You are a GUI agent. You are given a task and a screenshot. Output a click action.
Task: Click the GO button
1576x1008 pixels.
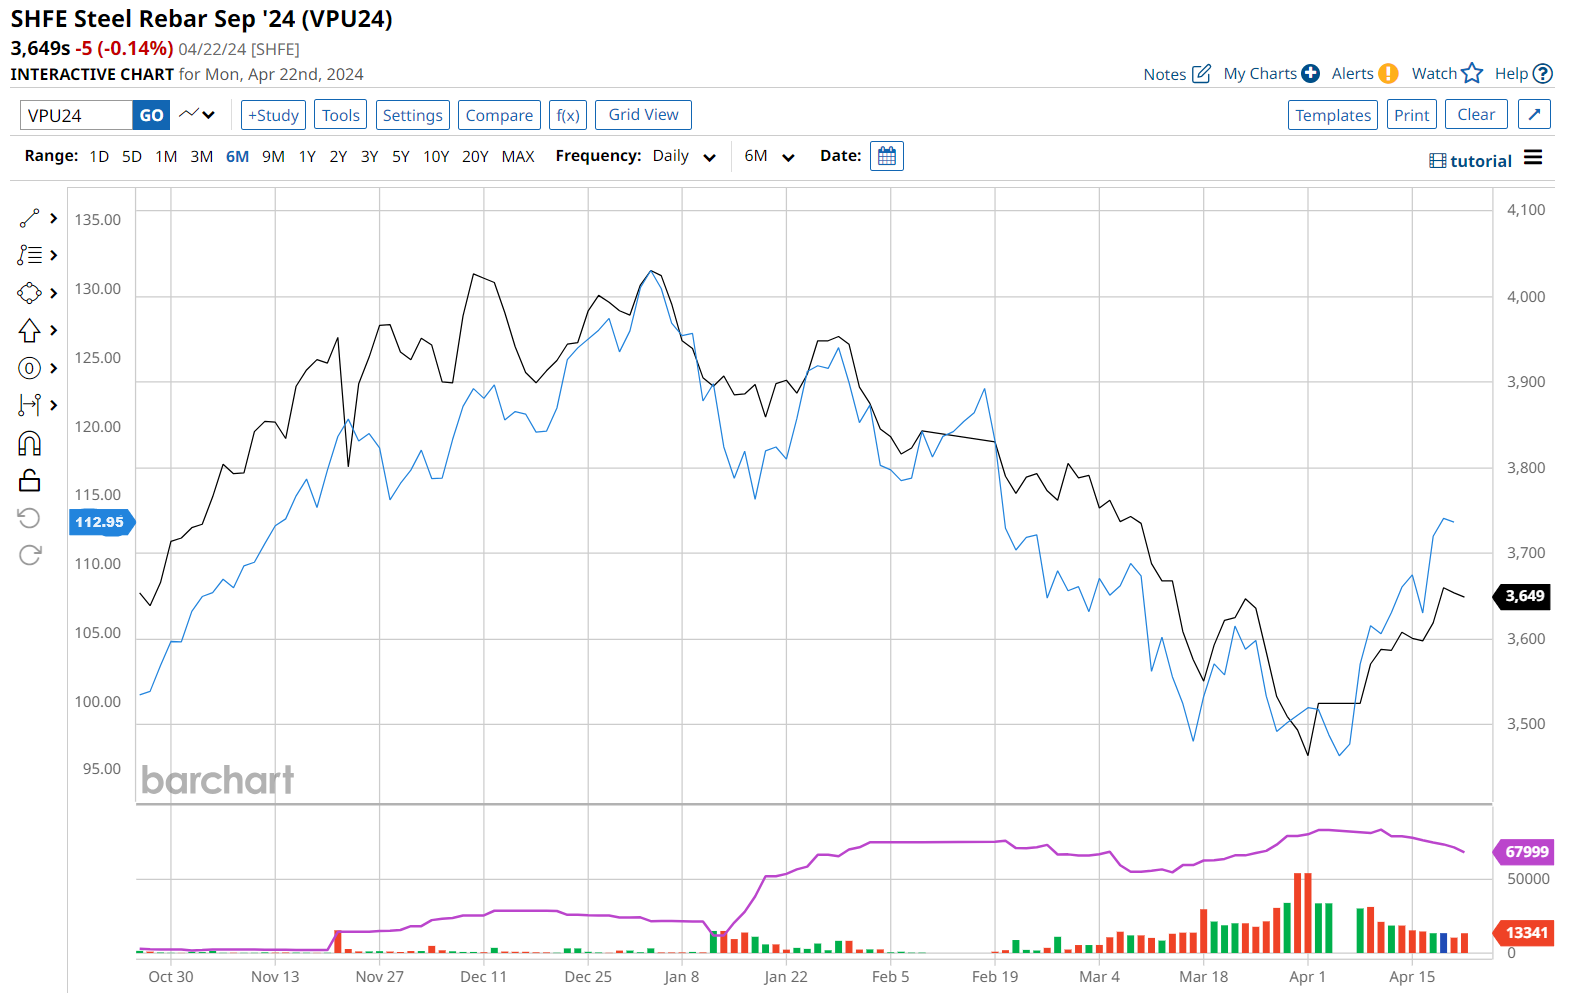151,115
